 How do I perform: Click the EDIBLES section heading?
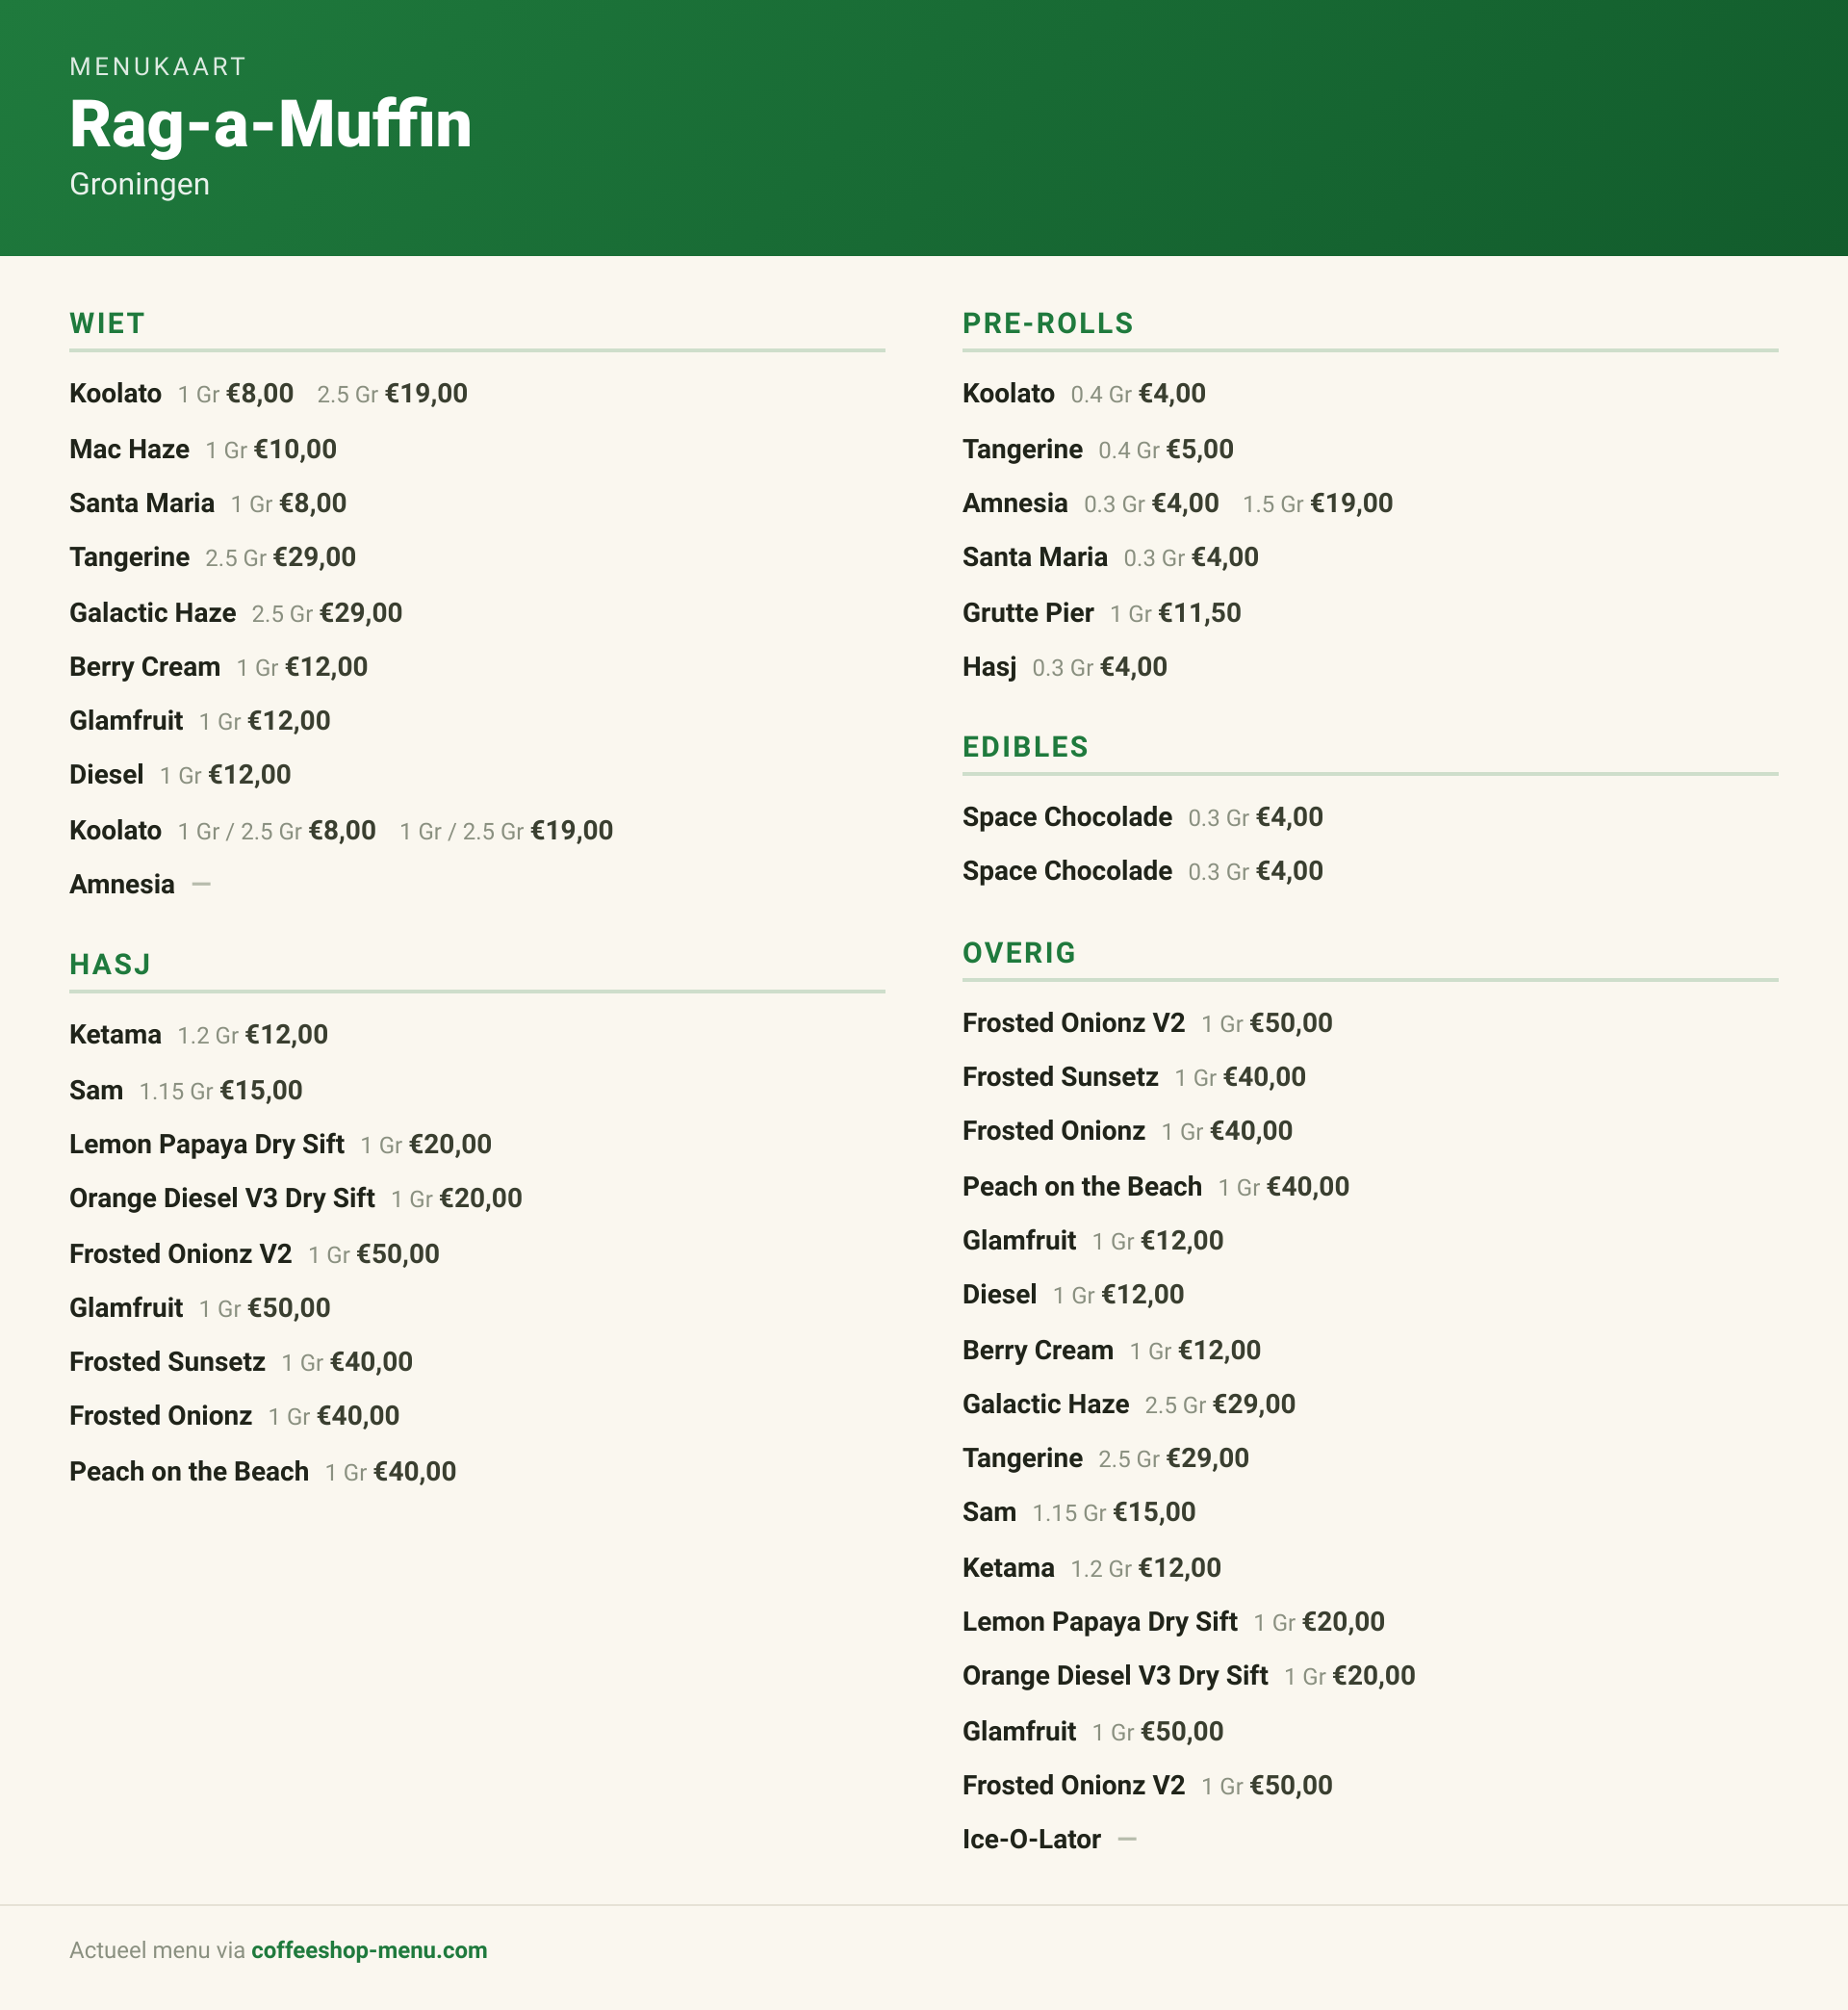tap(1025, 746)
